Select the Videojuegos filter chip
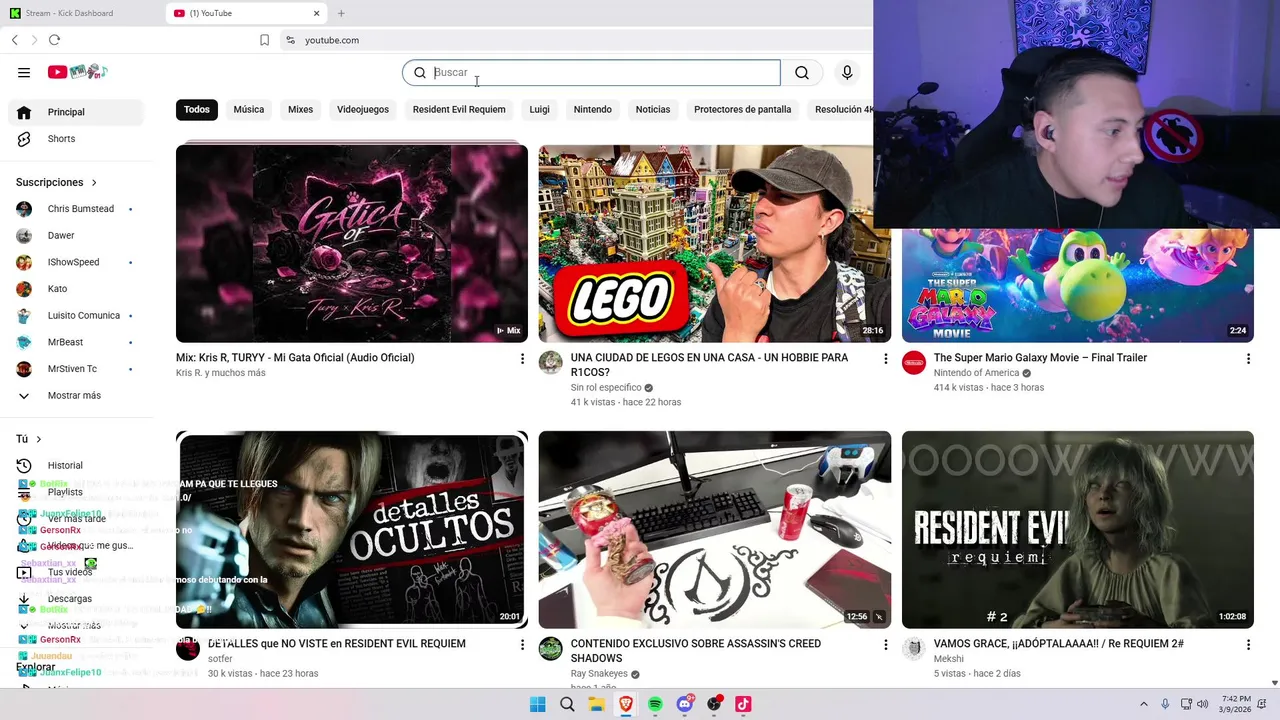The height and width of the screenshot is (720, 1280). click(363, 109)
